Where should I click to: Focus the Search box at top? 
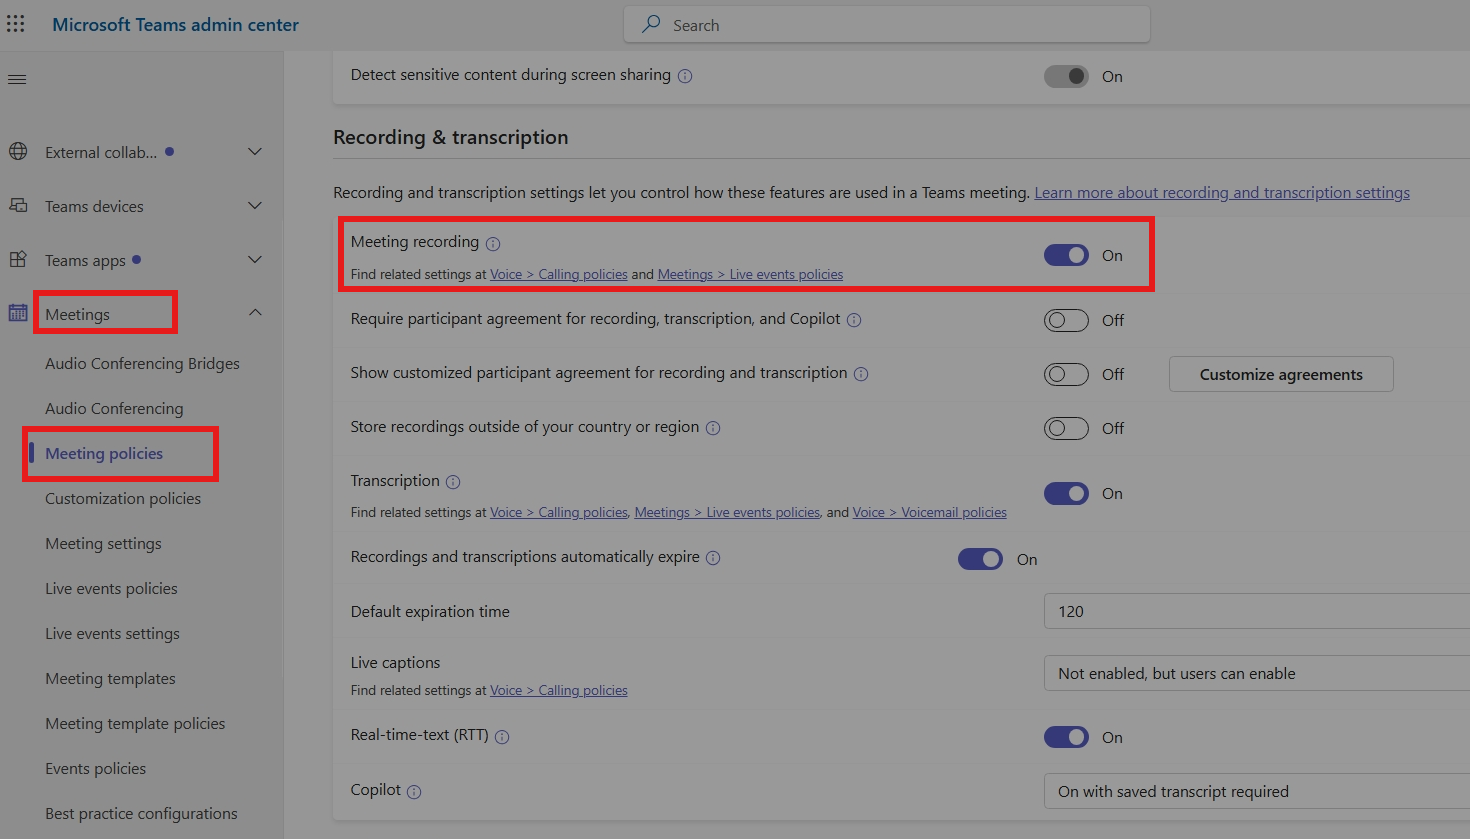[x=887, y=25]
